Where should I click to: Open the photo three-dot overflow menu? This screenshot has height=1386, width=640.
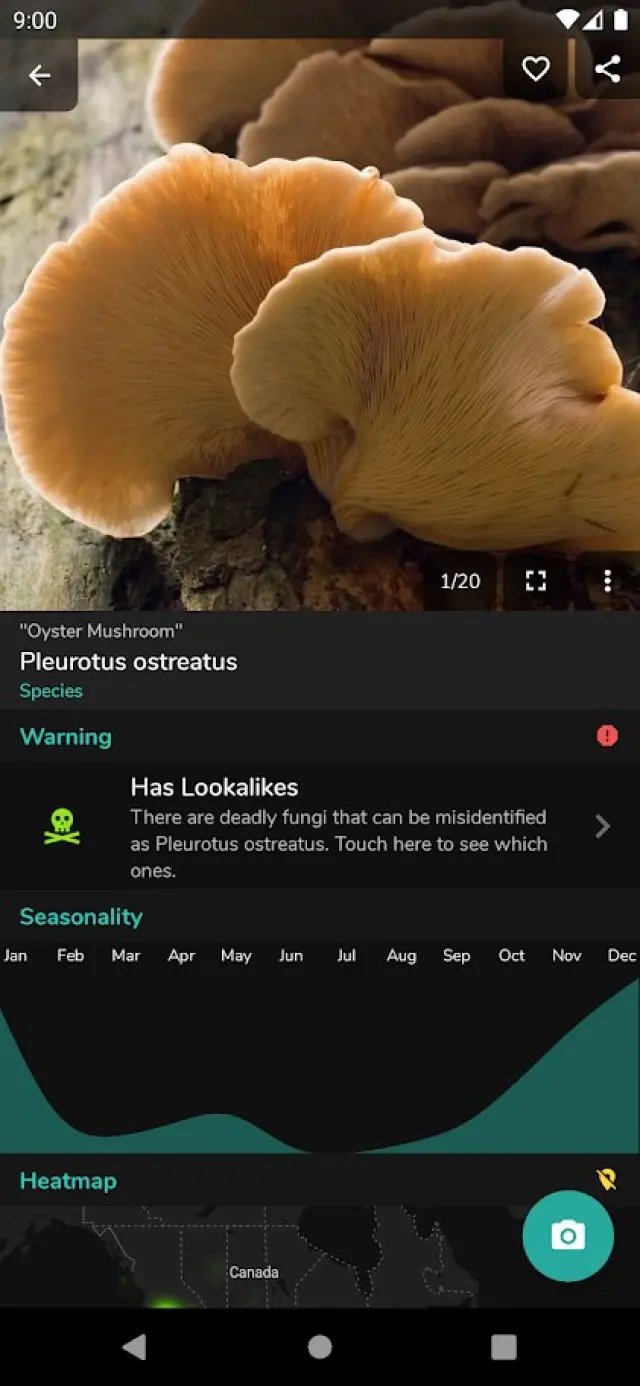coord(607,581)
